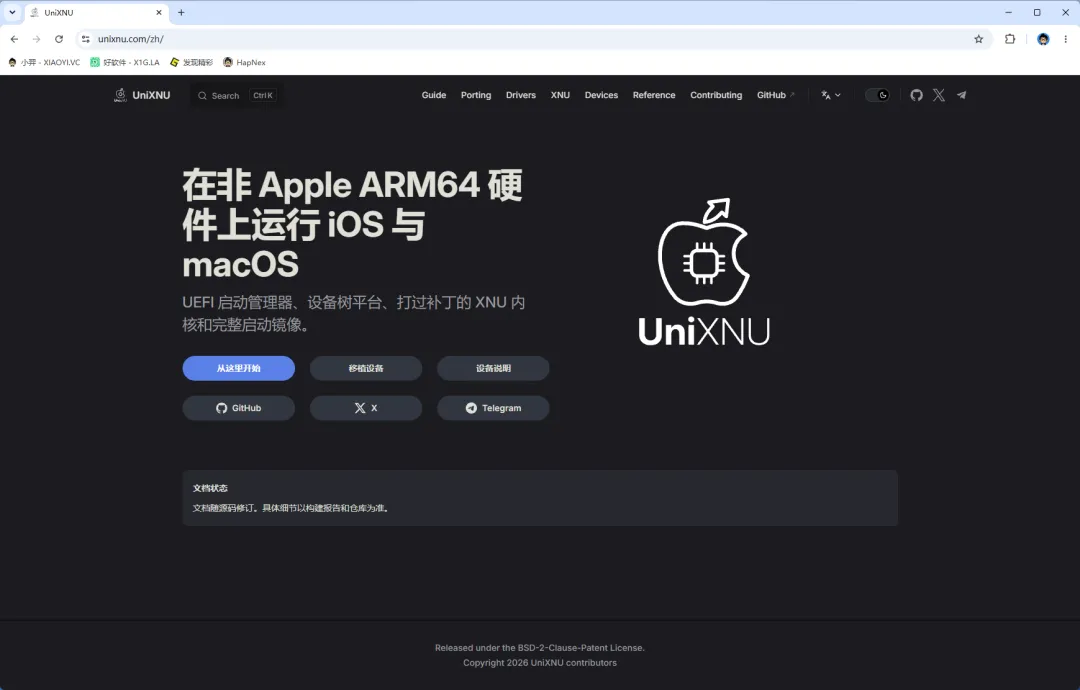Close the UniXNU tab

159,12
